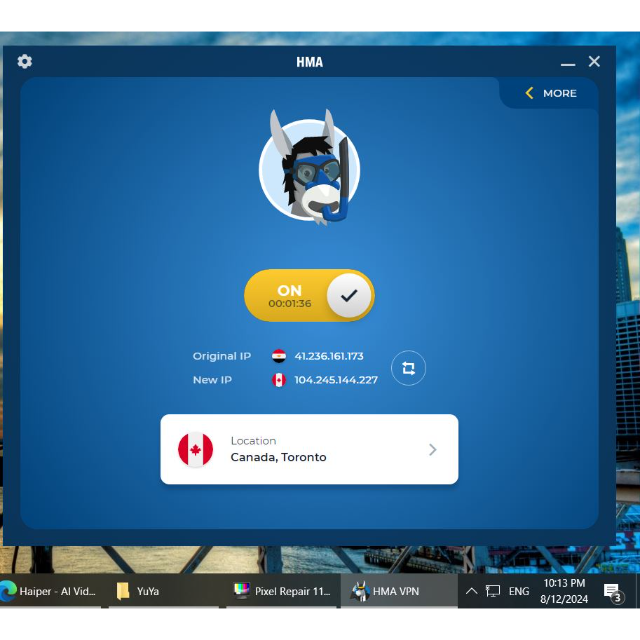Open the notification center icon
Screen dimensions: 640x640
(x=612, y=592)
